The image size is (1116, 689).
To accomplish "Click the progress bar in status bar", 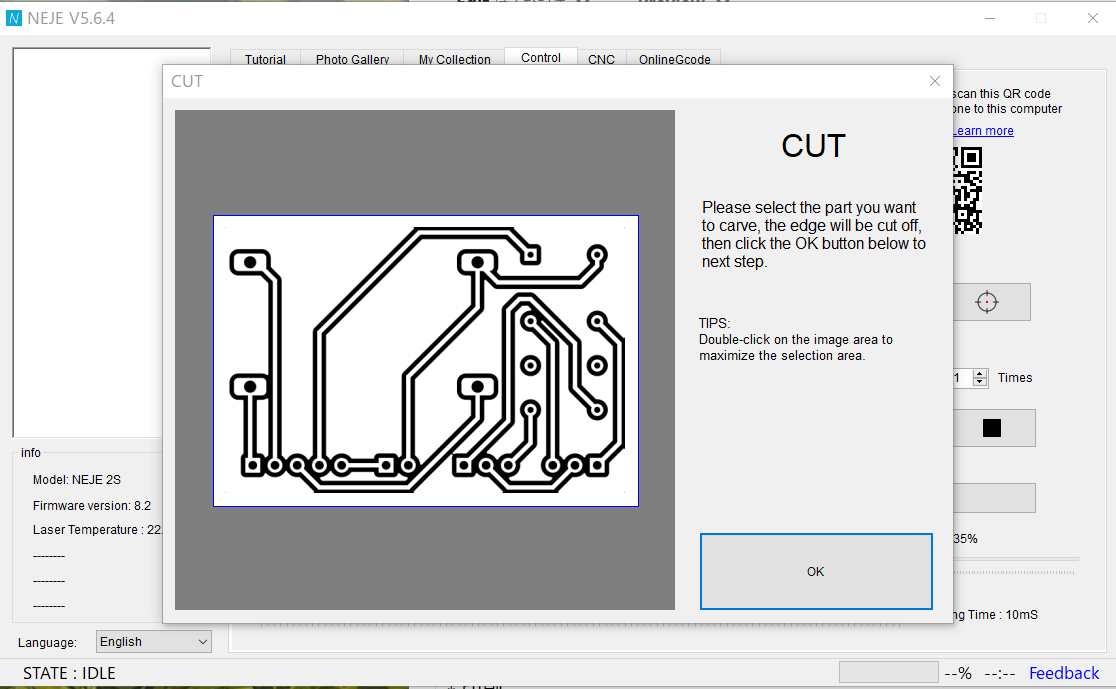I will 888,672.
